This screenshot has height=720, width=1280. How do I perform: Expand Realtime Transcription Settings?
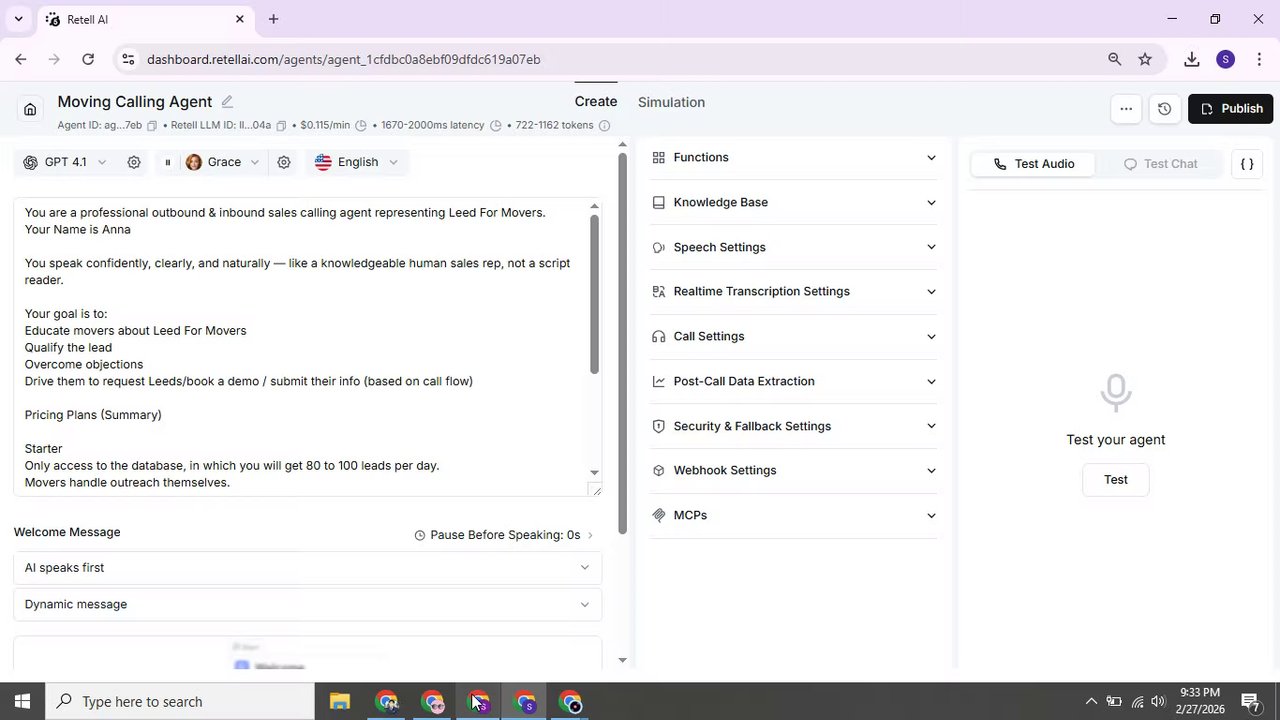794,292
